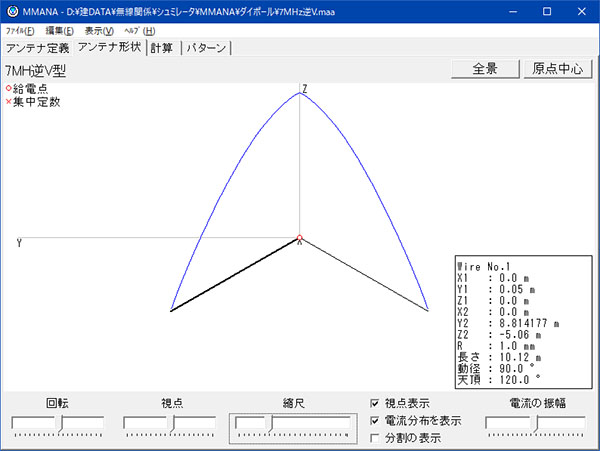Switch to the 計算 tab
The image size is (600, 451).
click(x=161, y=48)
